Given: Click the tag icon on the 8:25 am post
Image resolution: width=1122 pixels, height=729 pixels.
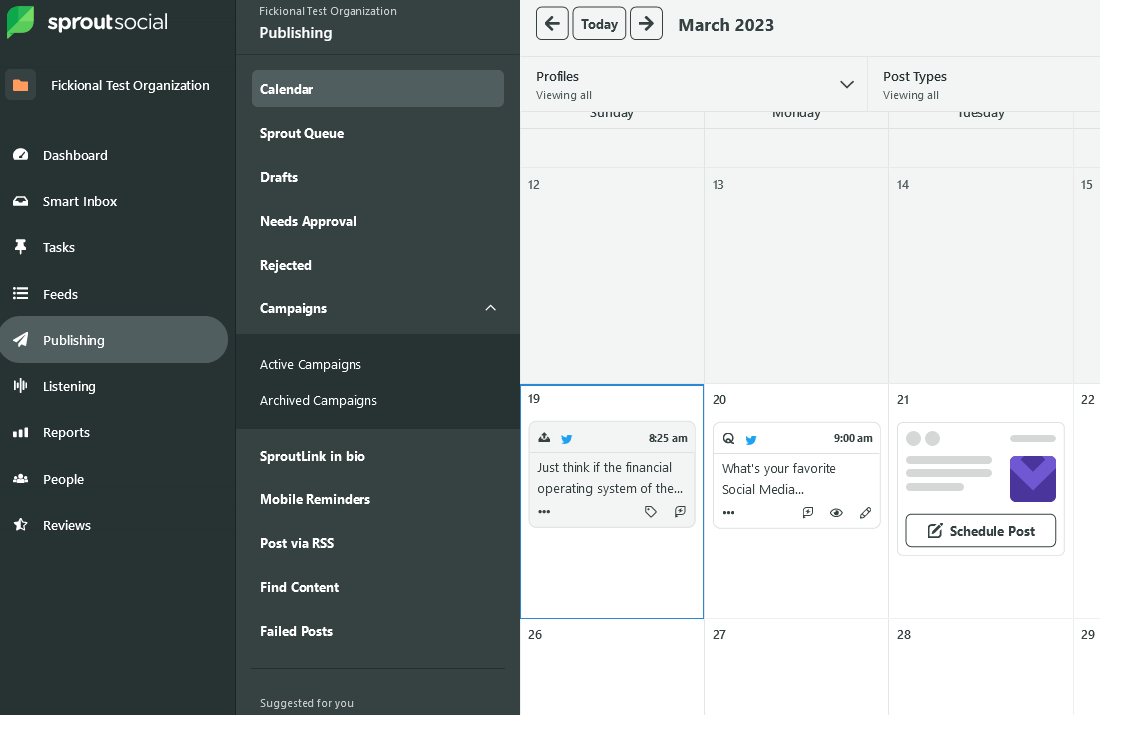Looking at the screenshot, I should pos(651,512).
